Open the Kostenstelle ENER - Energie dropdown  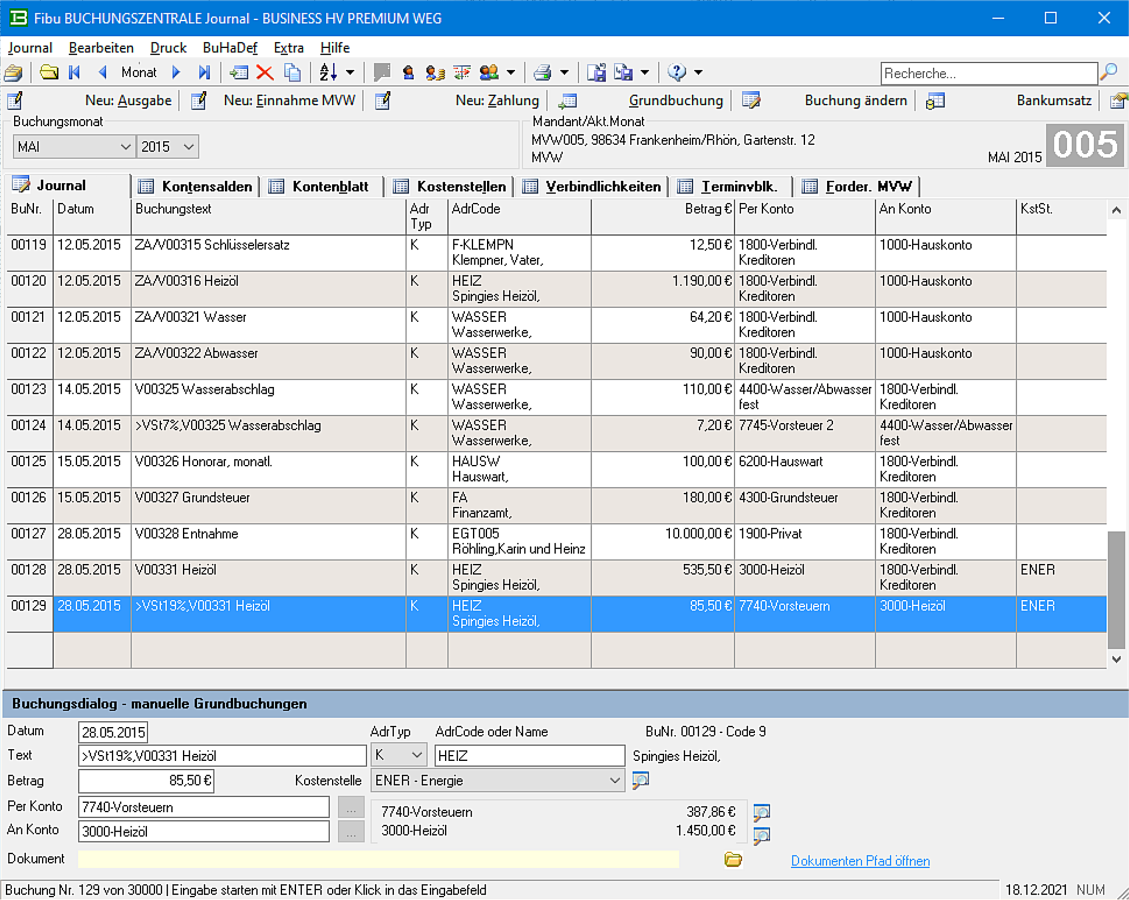[614, 781]
